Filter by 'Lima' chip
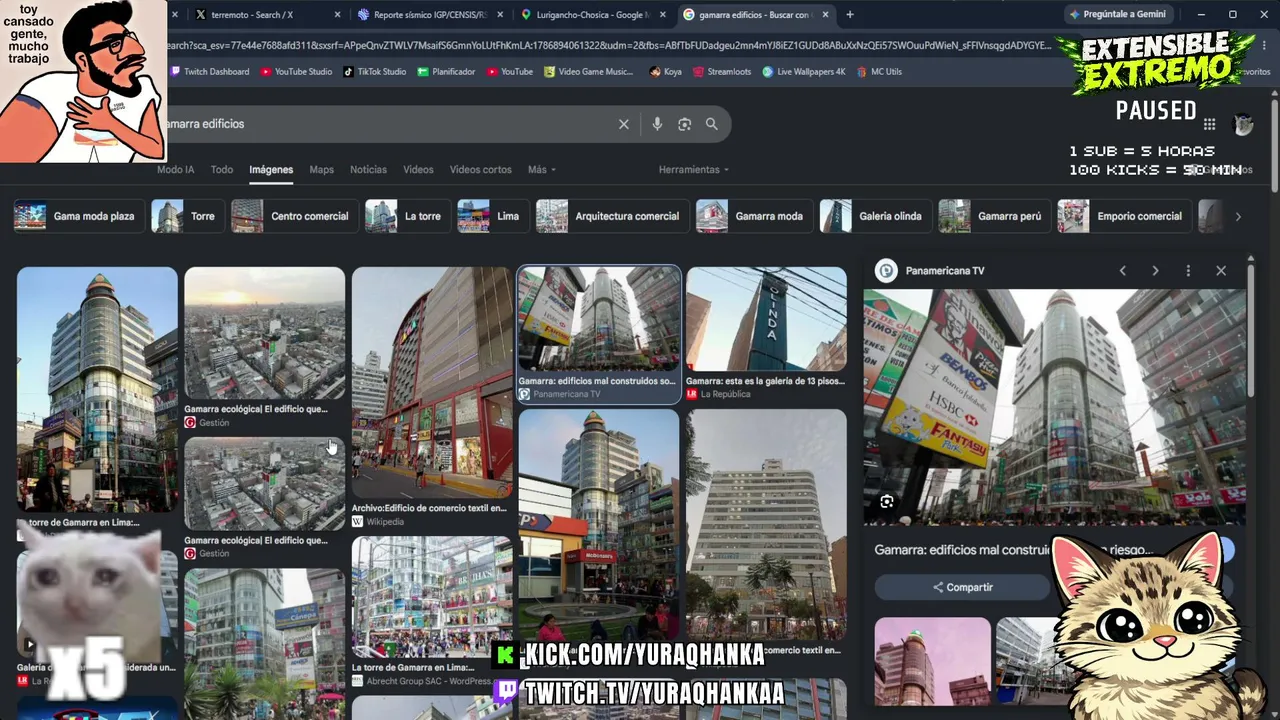This screenshot has height=720, width=1280. click(492, 216)
